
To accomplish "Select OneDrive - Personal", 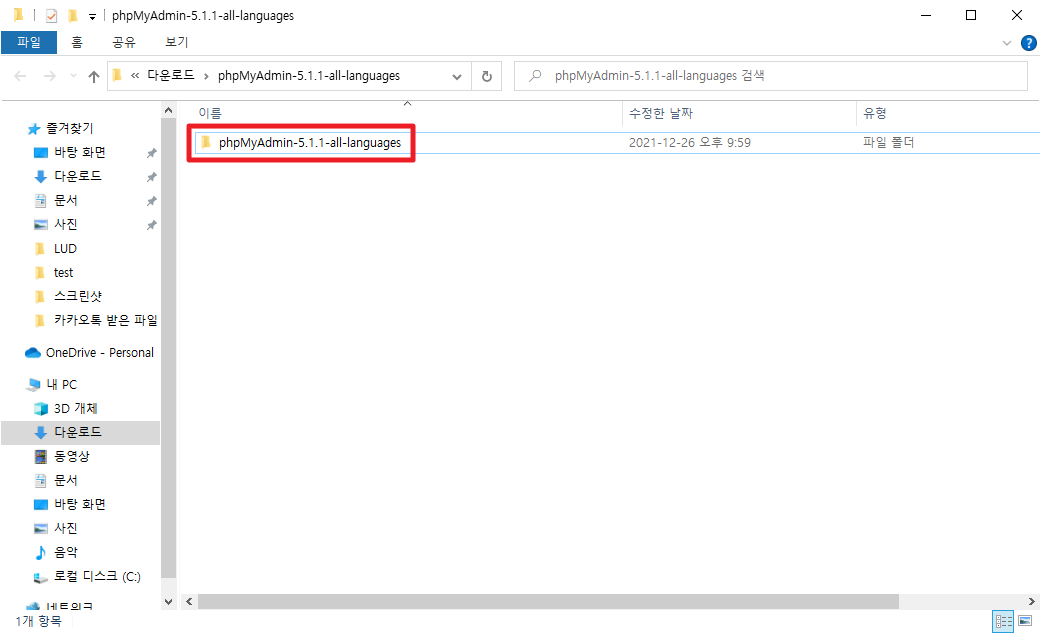I will coord(100,353).
